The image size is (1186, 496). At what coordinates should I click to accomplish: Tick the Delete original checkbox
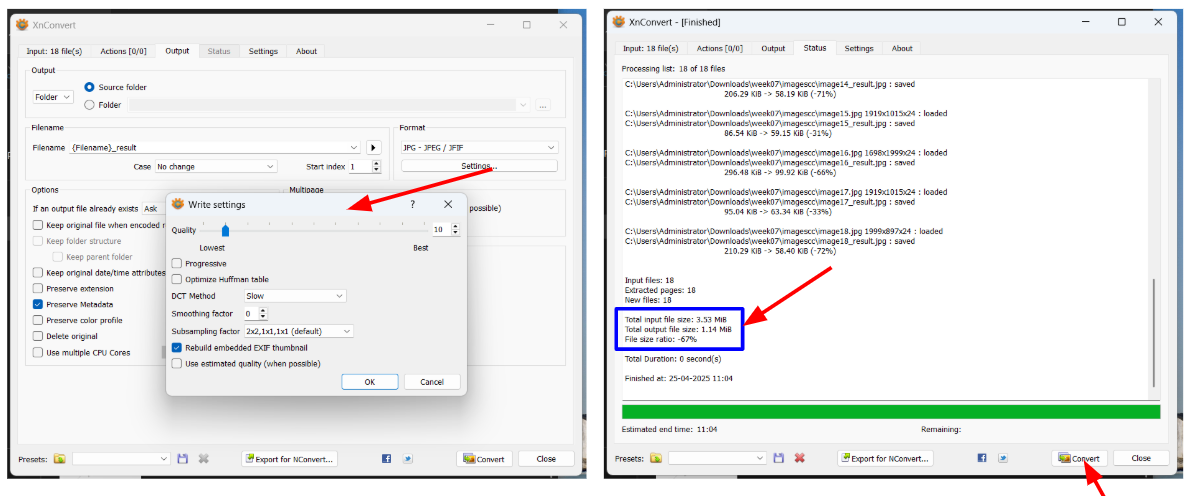[x=38, y=336]
